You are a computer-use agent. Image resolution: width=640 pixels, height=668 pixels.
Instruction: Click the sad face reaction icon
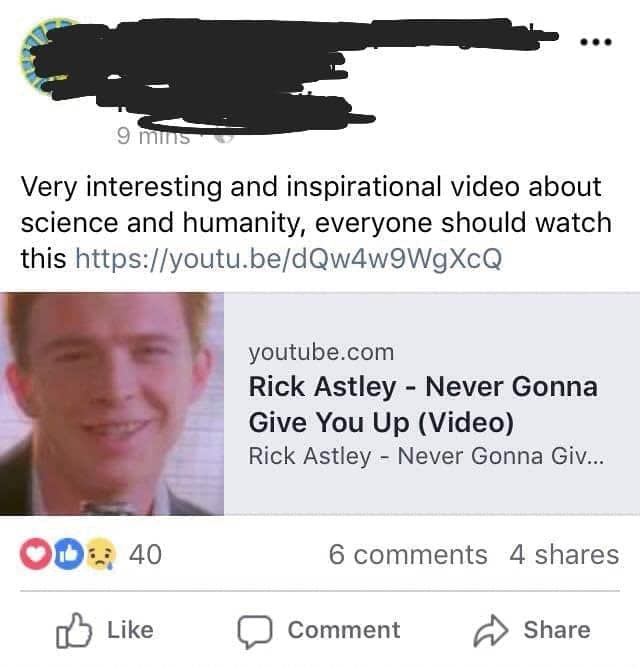(101, 554)
